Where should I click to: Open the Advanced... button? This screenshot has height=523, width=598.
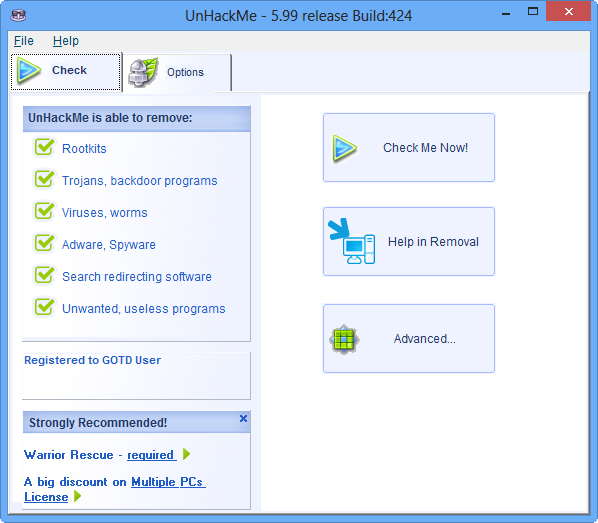(x=409, y=339)
